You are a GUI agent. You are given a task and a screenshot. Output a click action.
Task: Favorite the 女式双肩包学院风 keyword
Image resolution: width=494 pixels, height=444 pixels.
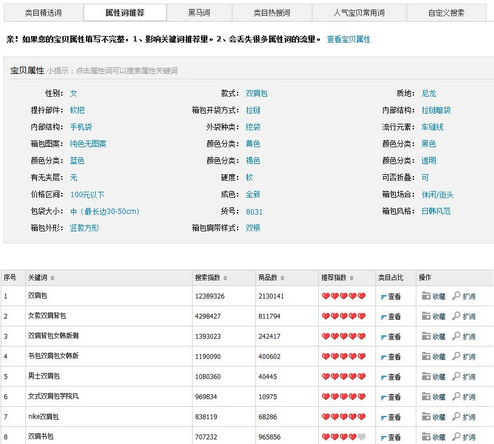pos(434,396)
